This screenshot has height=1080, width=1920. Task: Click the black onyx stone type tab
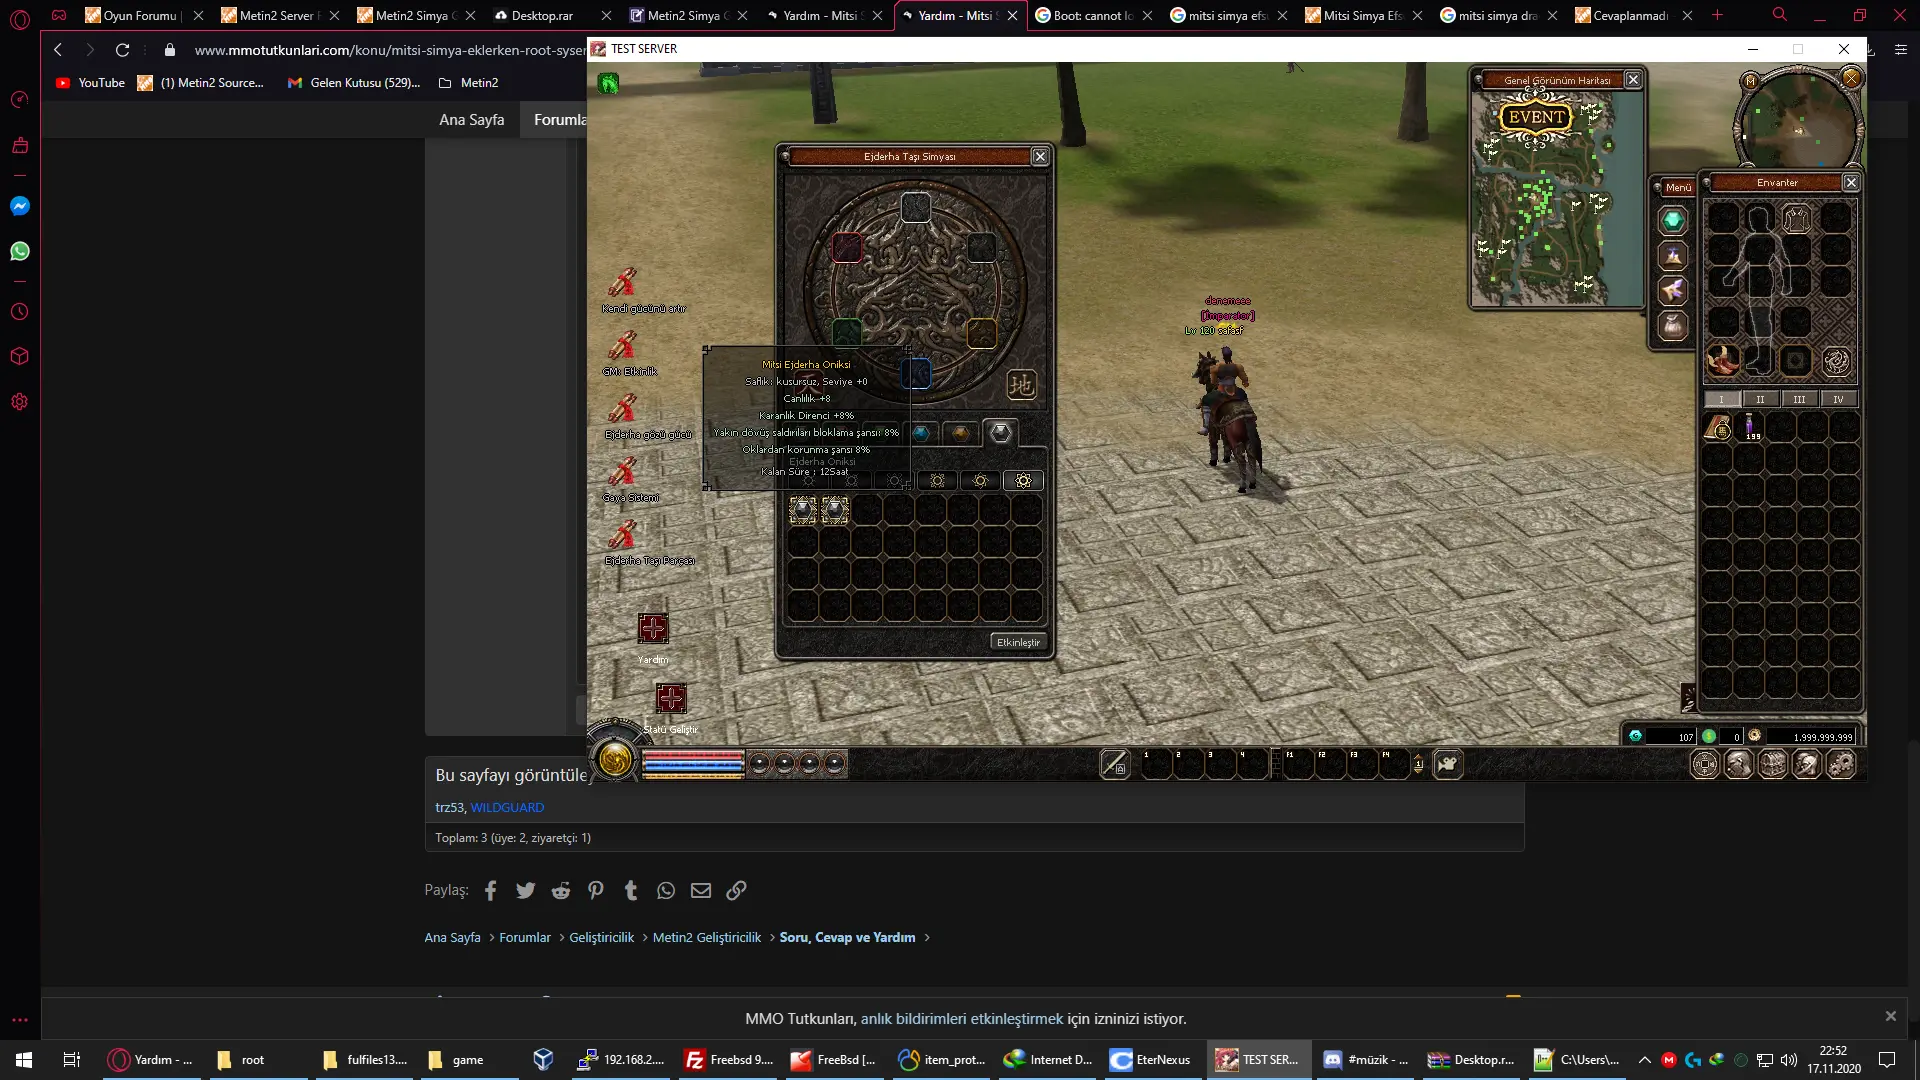(1000, 432)
